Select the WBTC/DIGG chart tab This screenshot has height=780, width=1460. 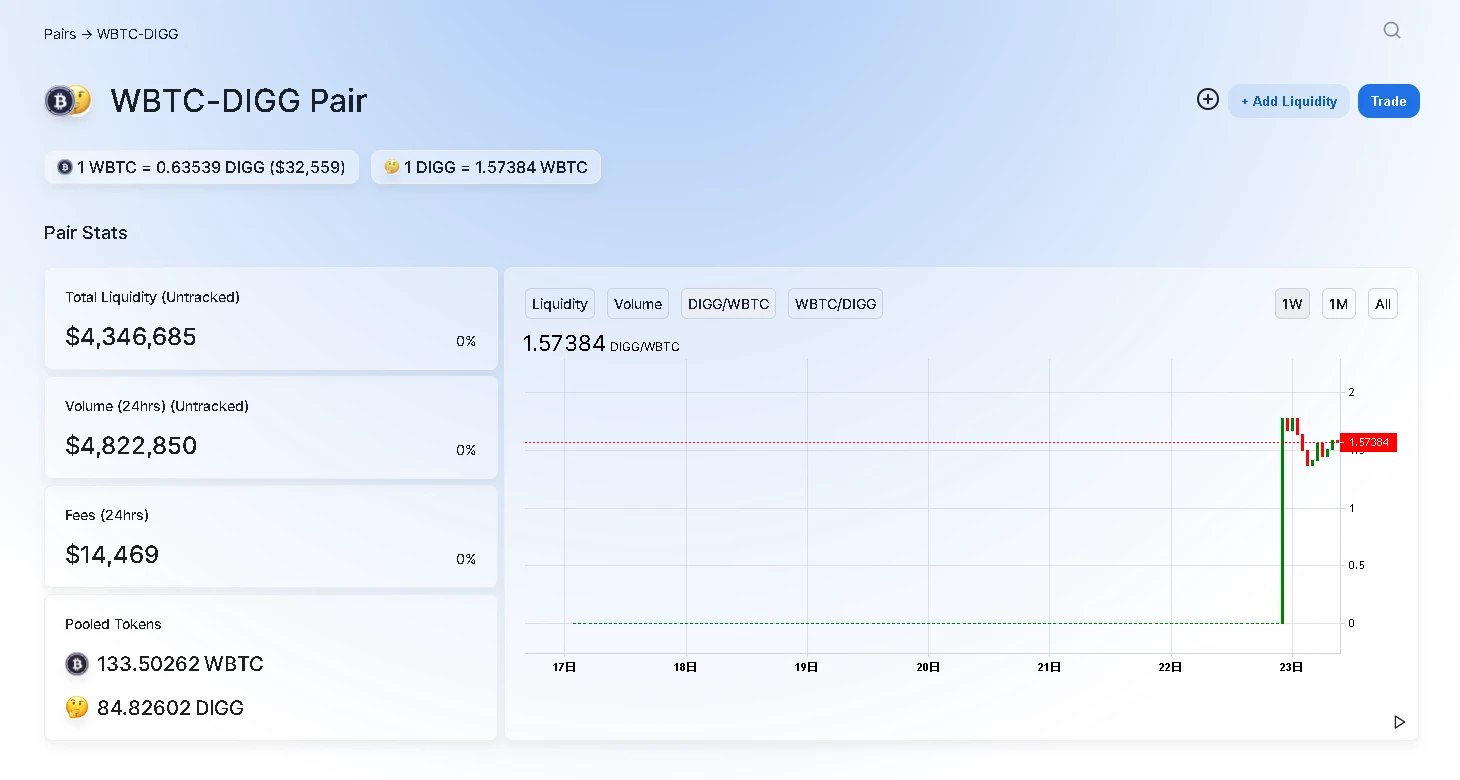835,304
